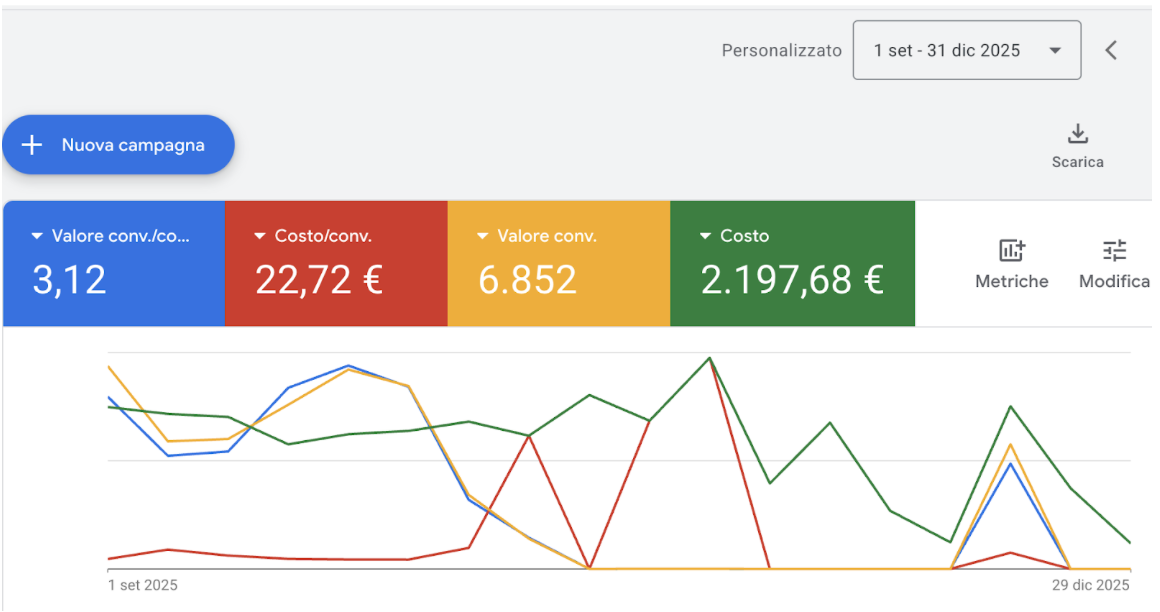This screenshot has width=1160, height=612.
Task: Select the yellow 6.852 metric card
Action: [x=559, y=263]
